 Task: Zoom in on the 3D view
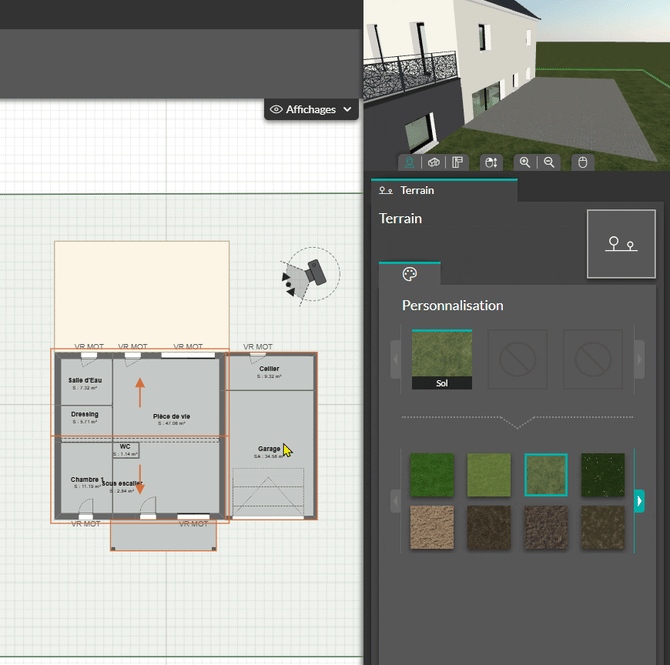(x=525, y=162)
